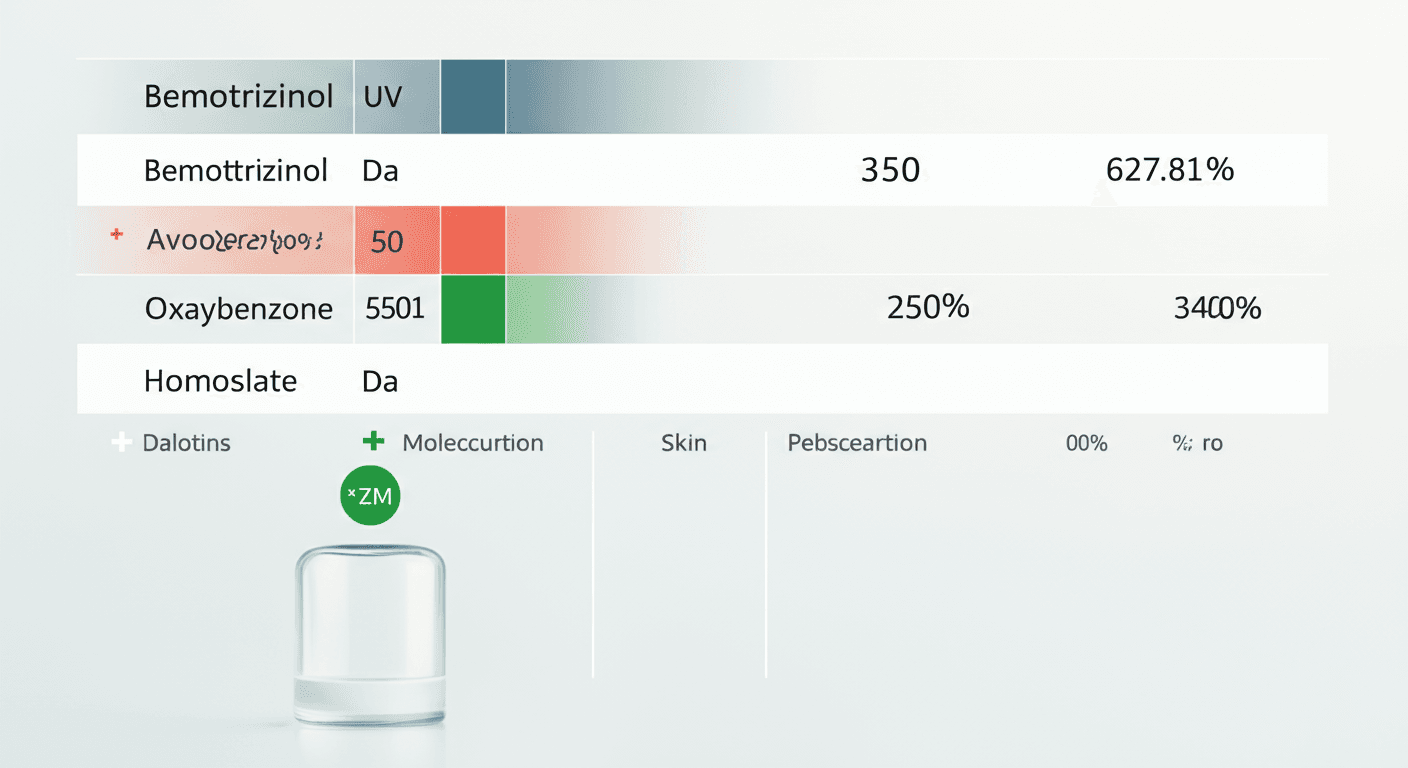Click the Oxaybenzone ingredient name

tap(239, 309)
